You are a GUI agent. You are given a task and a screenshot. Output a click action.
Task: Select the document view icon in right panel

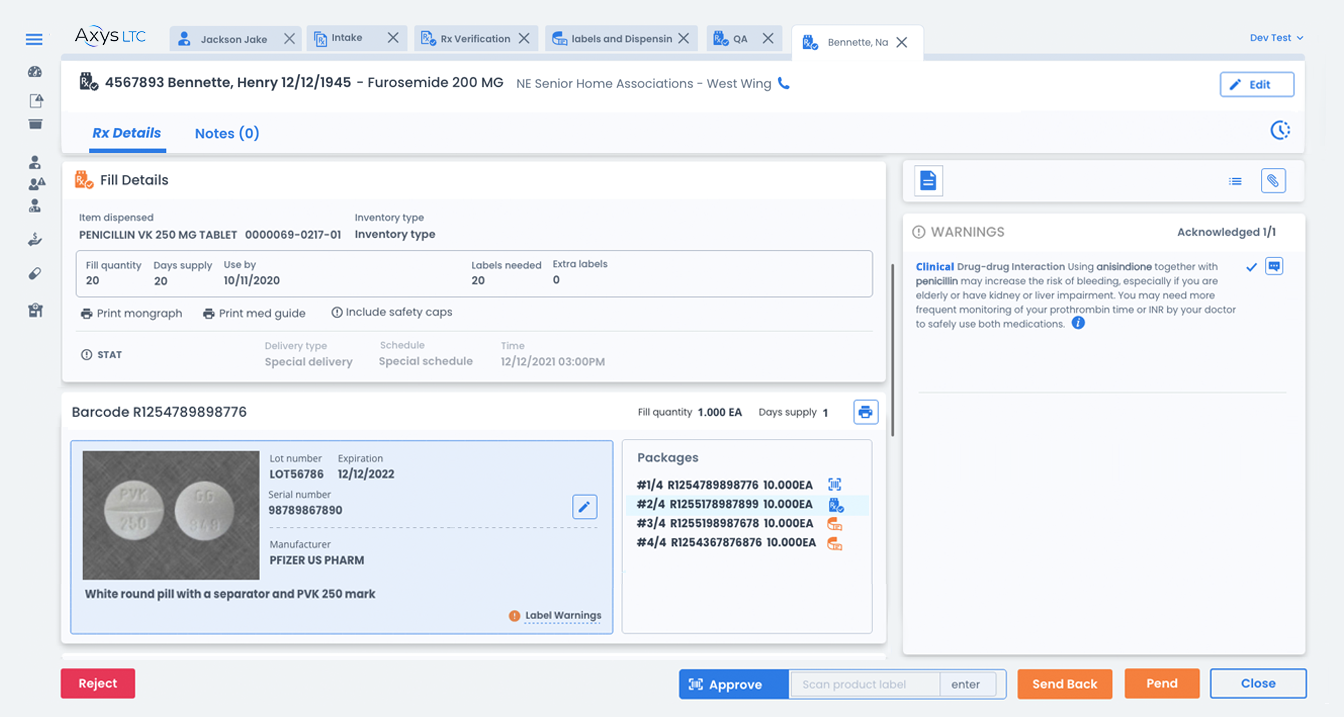pyautogui.click(x=928, y=181)
